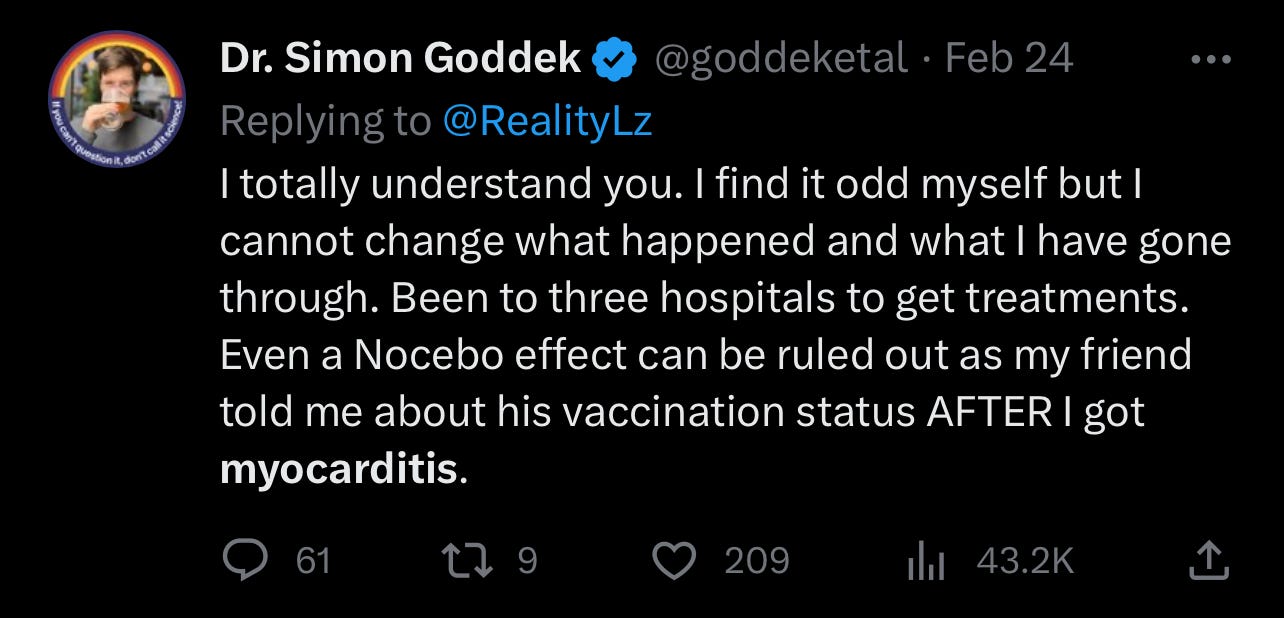Open the Feb 24 timestamp link

point(1008,60)
